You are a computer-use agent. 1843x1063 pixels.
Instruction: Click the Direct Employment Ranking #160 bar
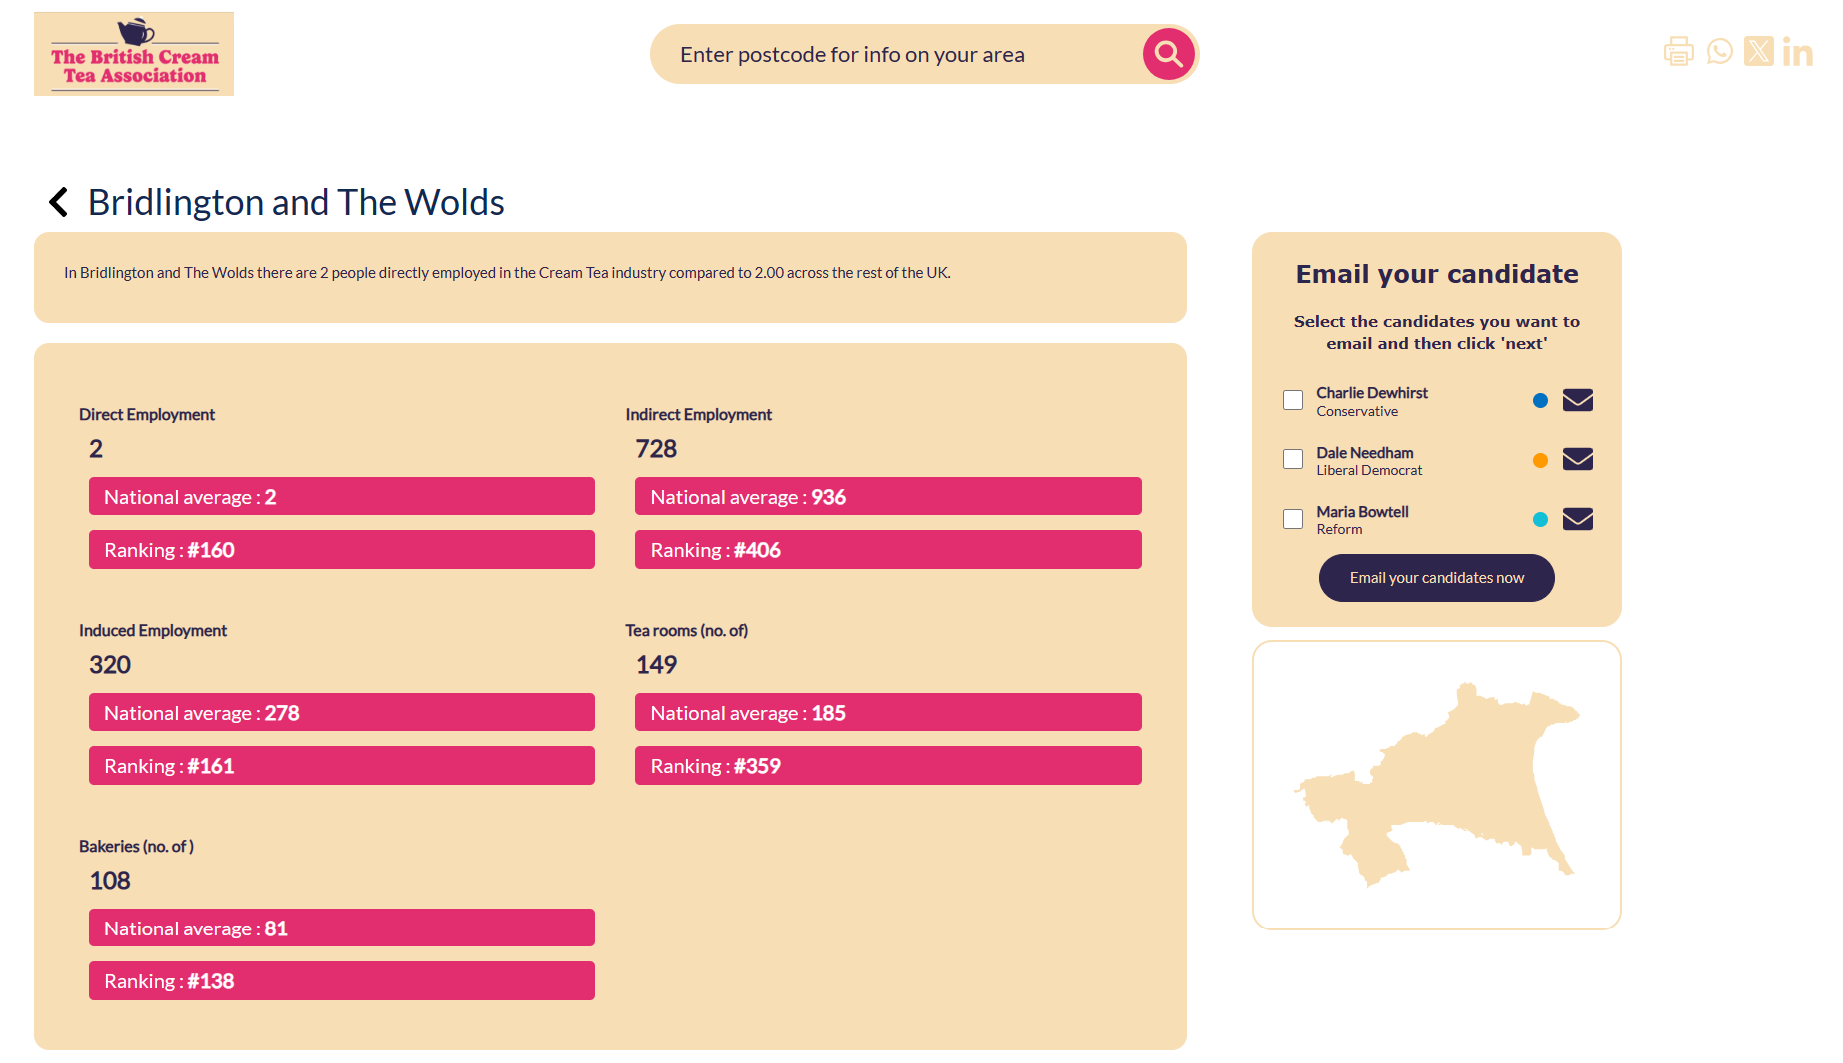click(341, 549)
